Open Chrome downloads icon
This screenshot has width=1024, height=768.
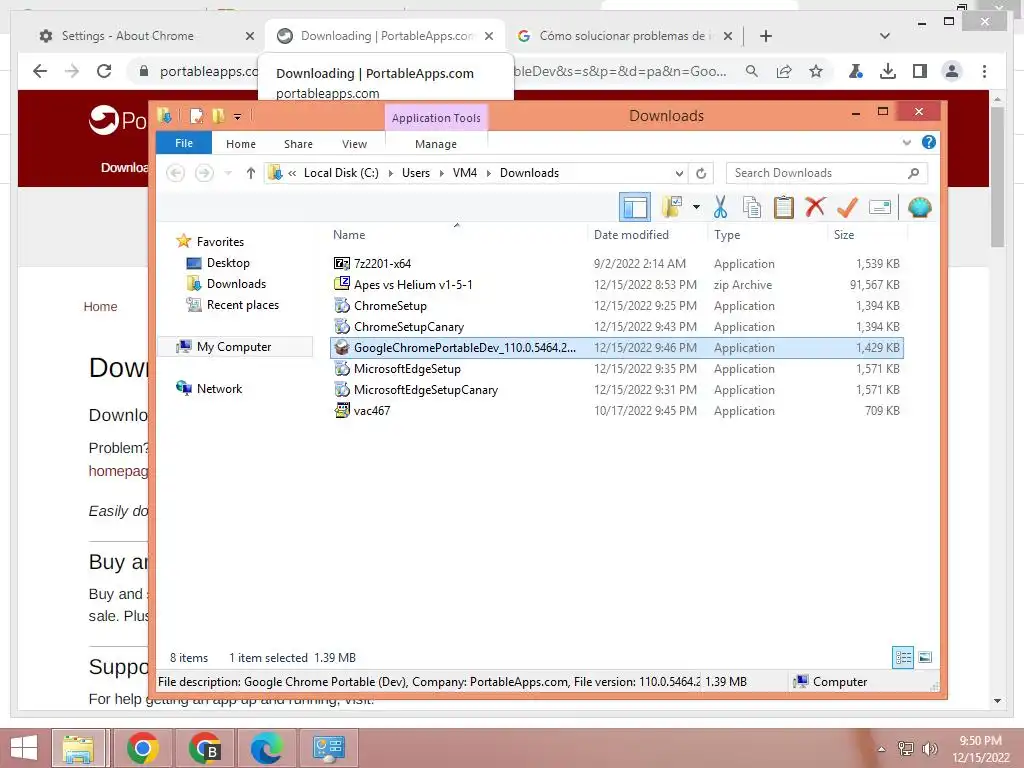click(x=888, y=71)
